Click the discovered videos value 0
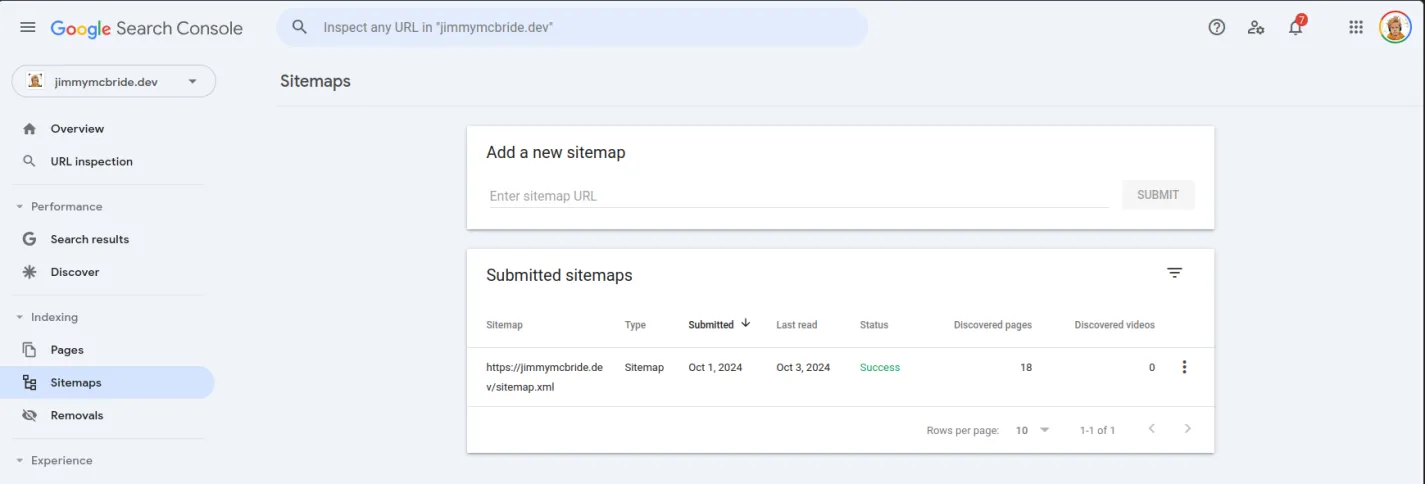The height and width of the screenshot is (484, 1425). click(x=1152, y=367)
